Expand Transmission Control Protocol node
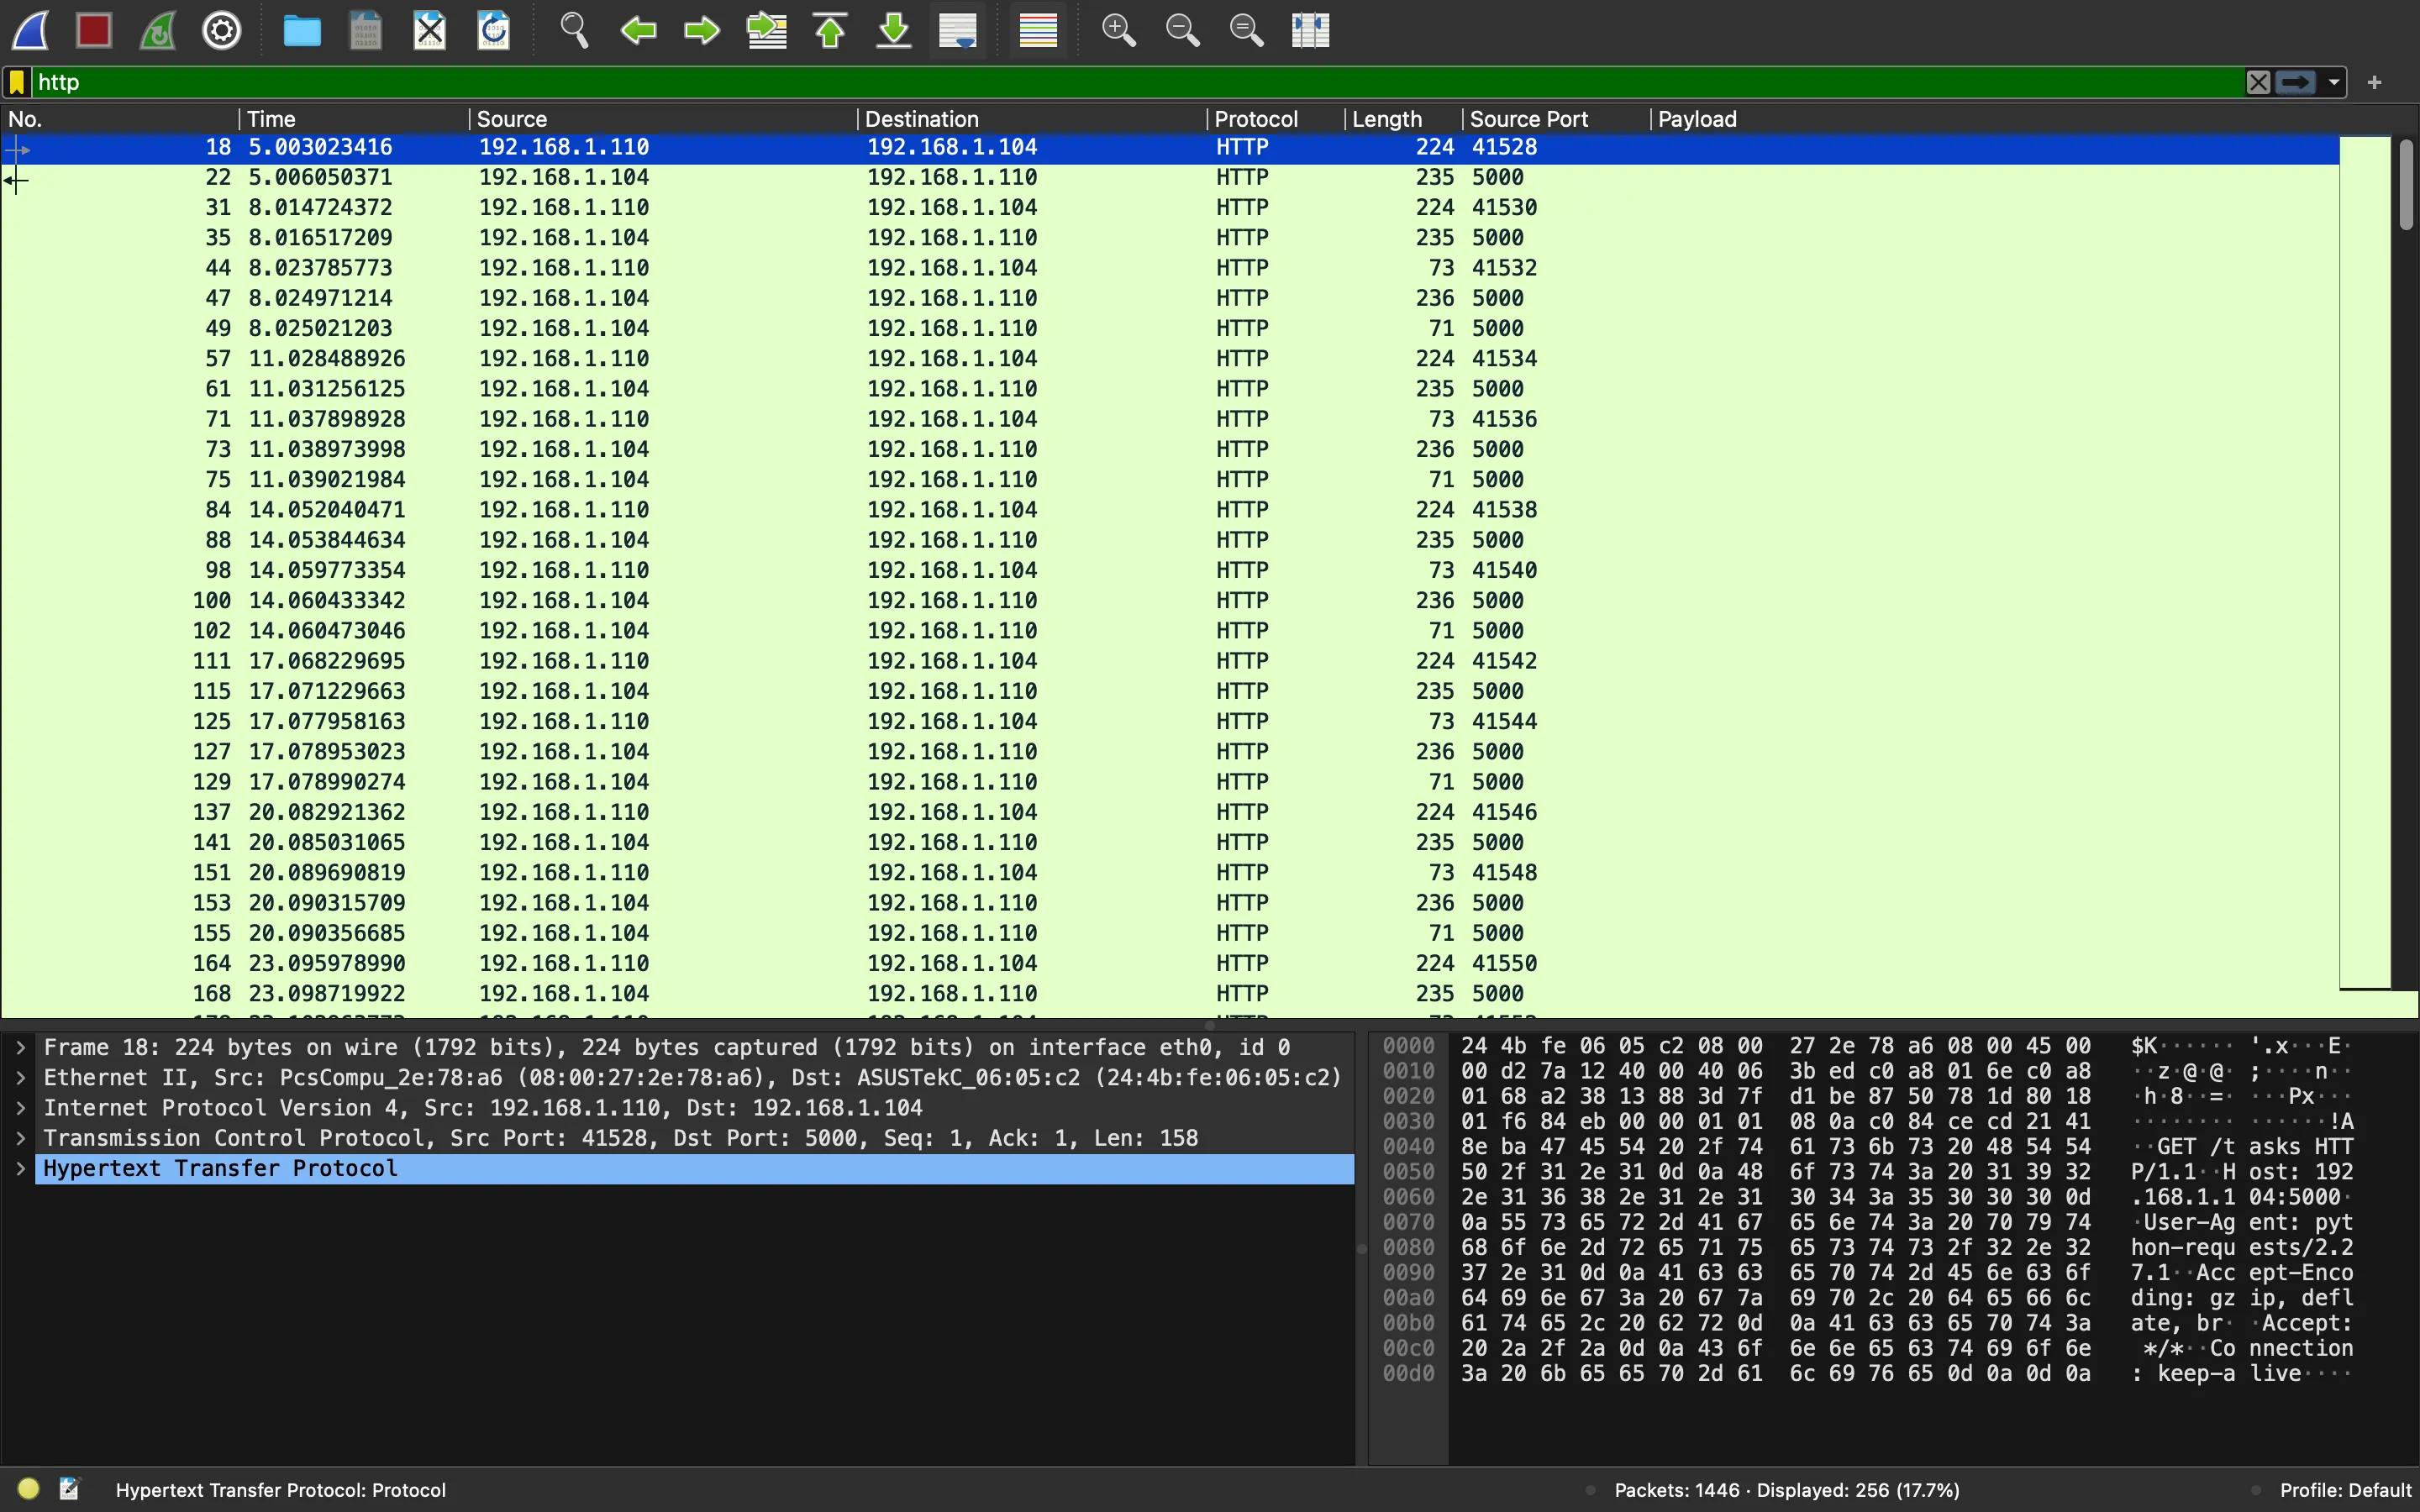Image resolution: width=2420 pixels, height=1512 pixels. pyautogui.click(x=20, y=1138)
